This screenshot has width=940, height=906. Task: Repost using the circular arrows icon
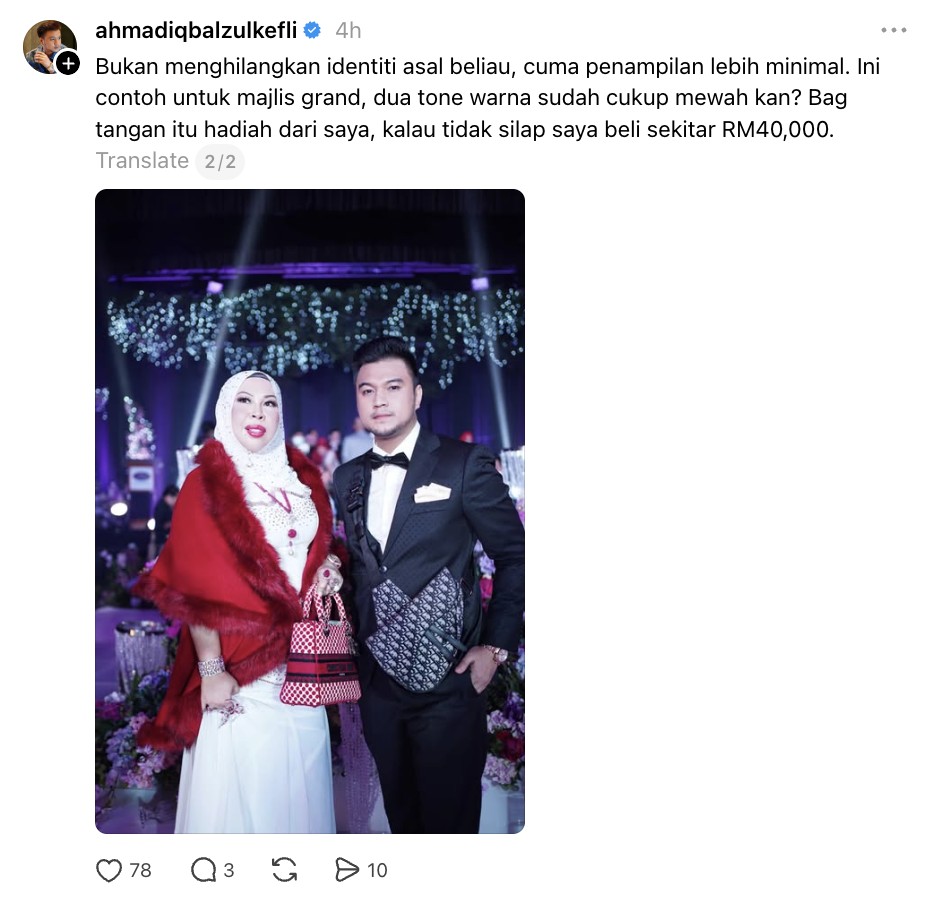[x=284, y=869]
